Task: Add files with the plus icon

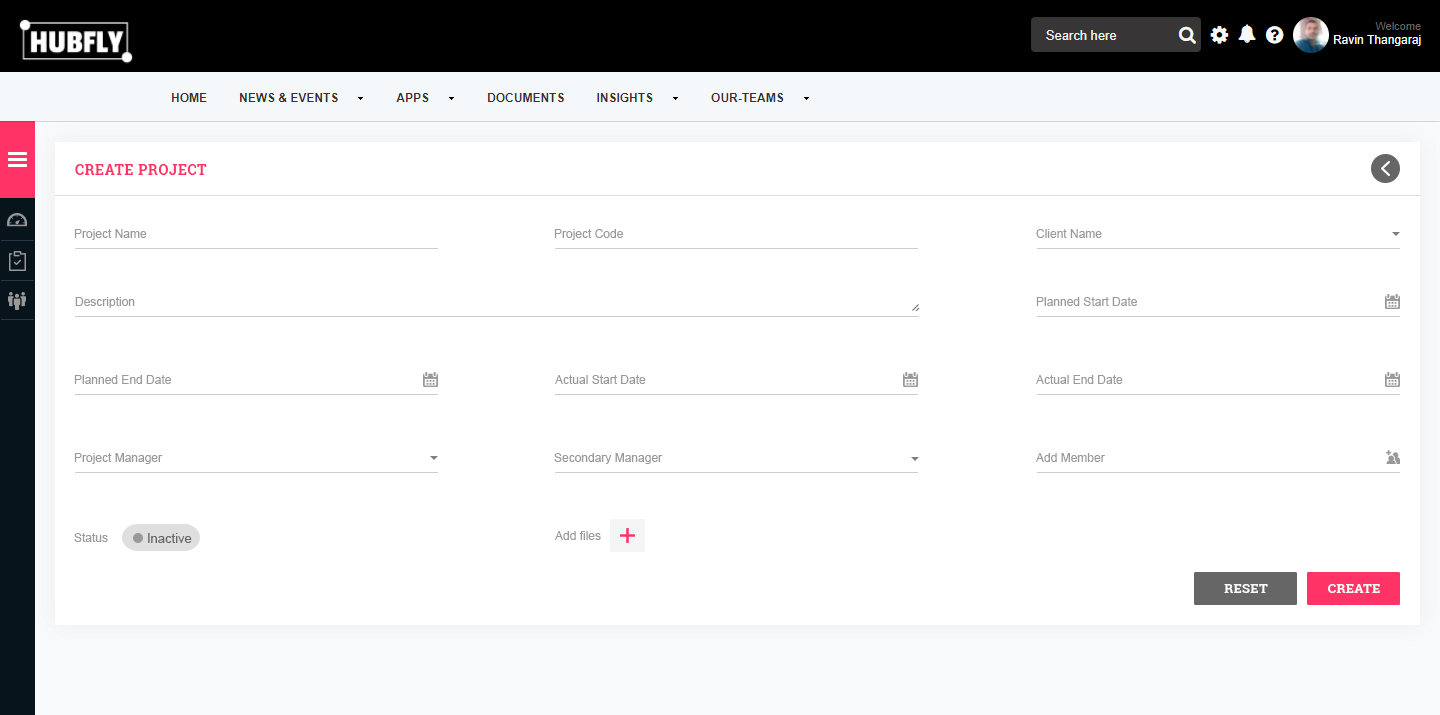Action: point(627,536)
